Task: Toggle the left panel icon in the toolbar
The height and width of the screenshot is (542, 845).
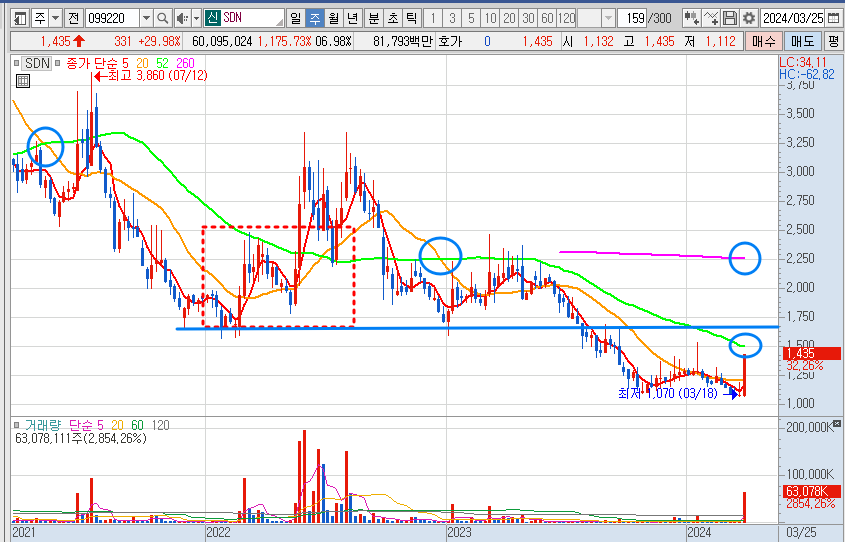Action: [20, 18]
